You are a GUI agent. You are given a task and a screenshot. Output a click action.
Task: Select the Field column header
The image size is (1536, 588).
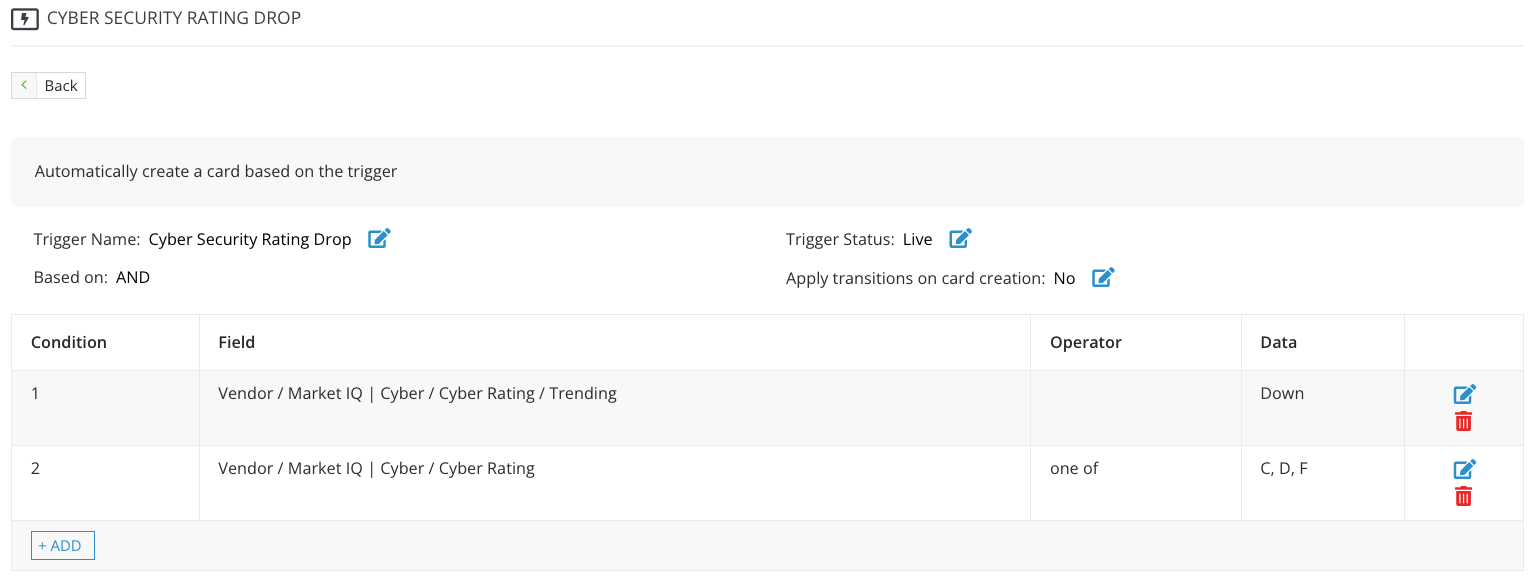point(236,342)
